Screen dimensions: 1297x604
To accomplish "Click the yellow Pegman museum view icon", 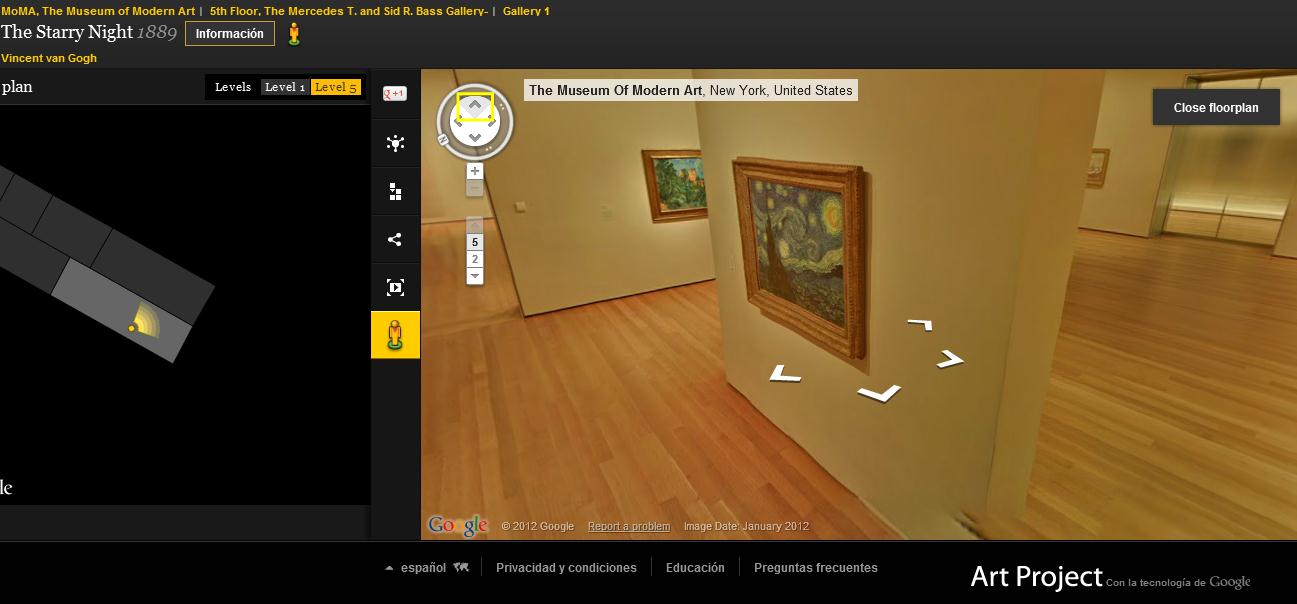I will tap(395, 334).
